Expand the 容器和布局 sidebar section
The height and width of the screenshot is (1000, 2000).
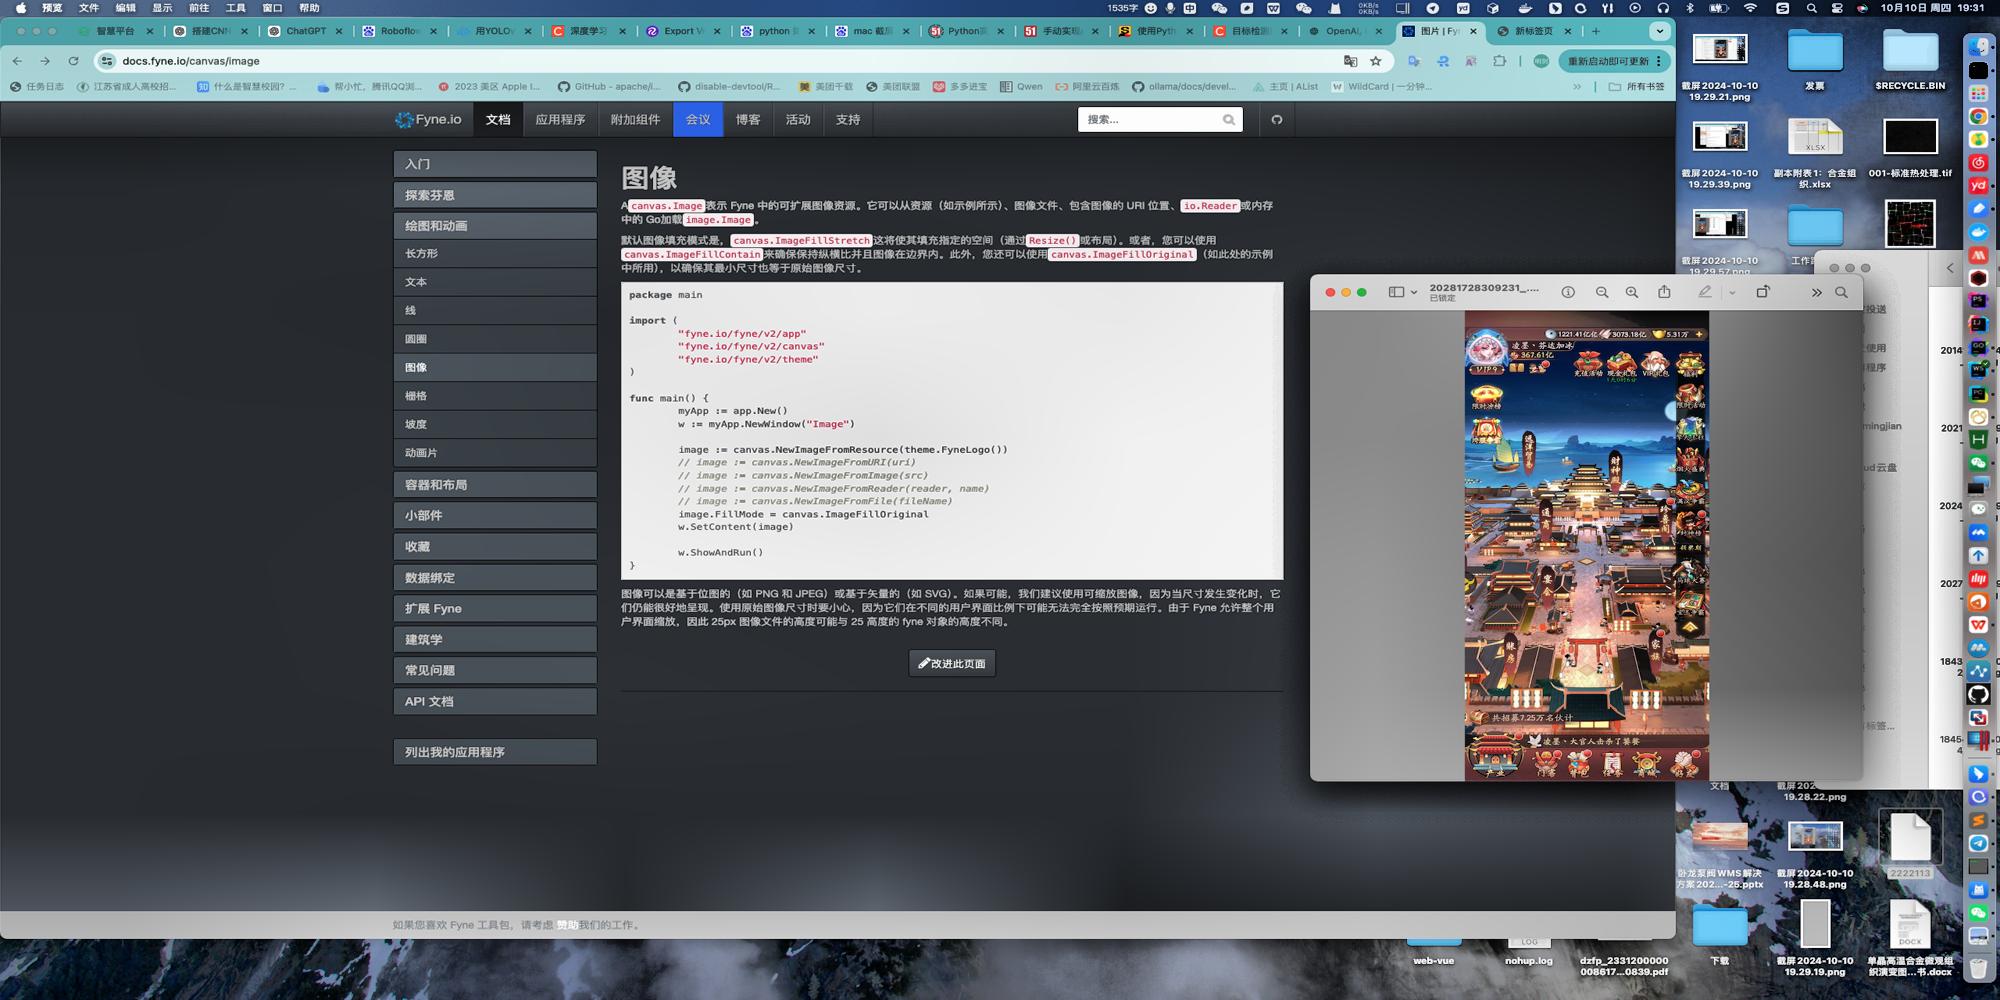click(x=495, y=485)
